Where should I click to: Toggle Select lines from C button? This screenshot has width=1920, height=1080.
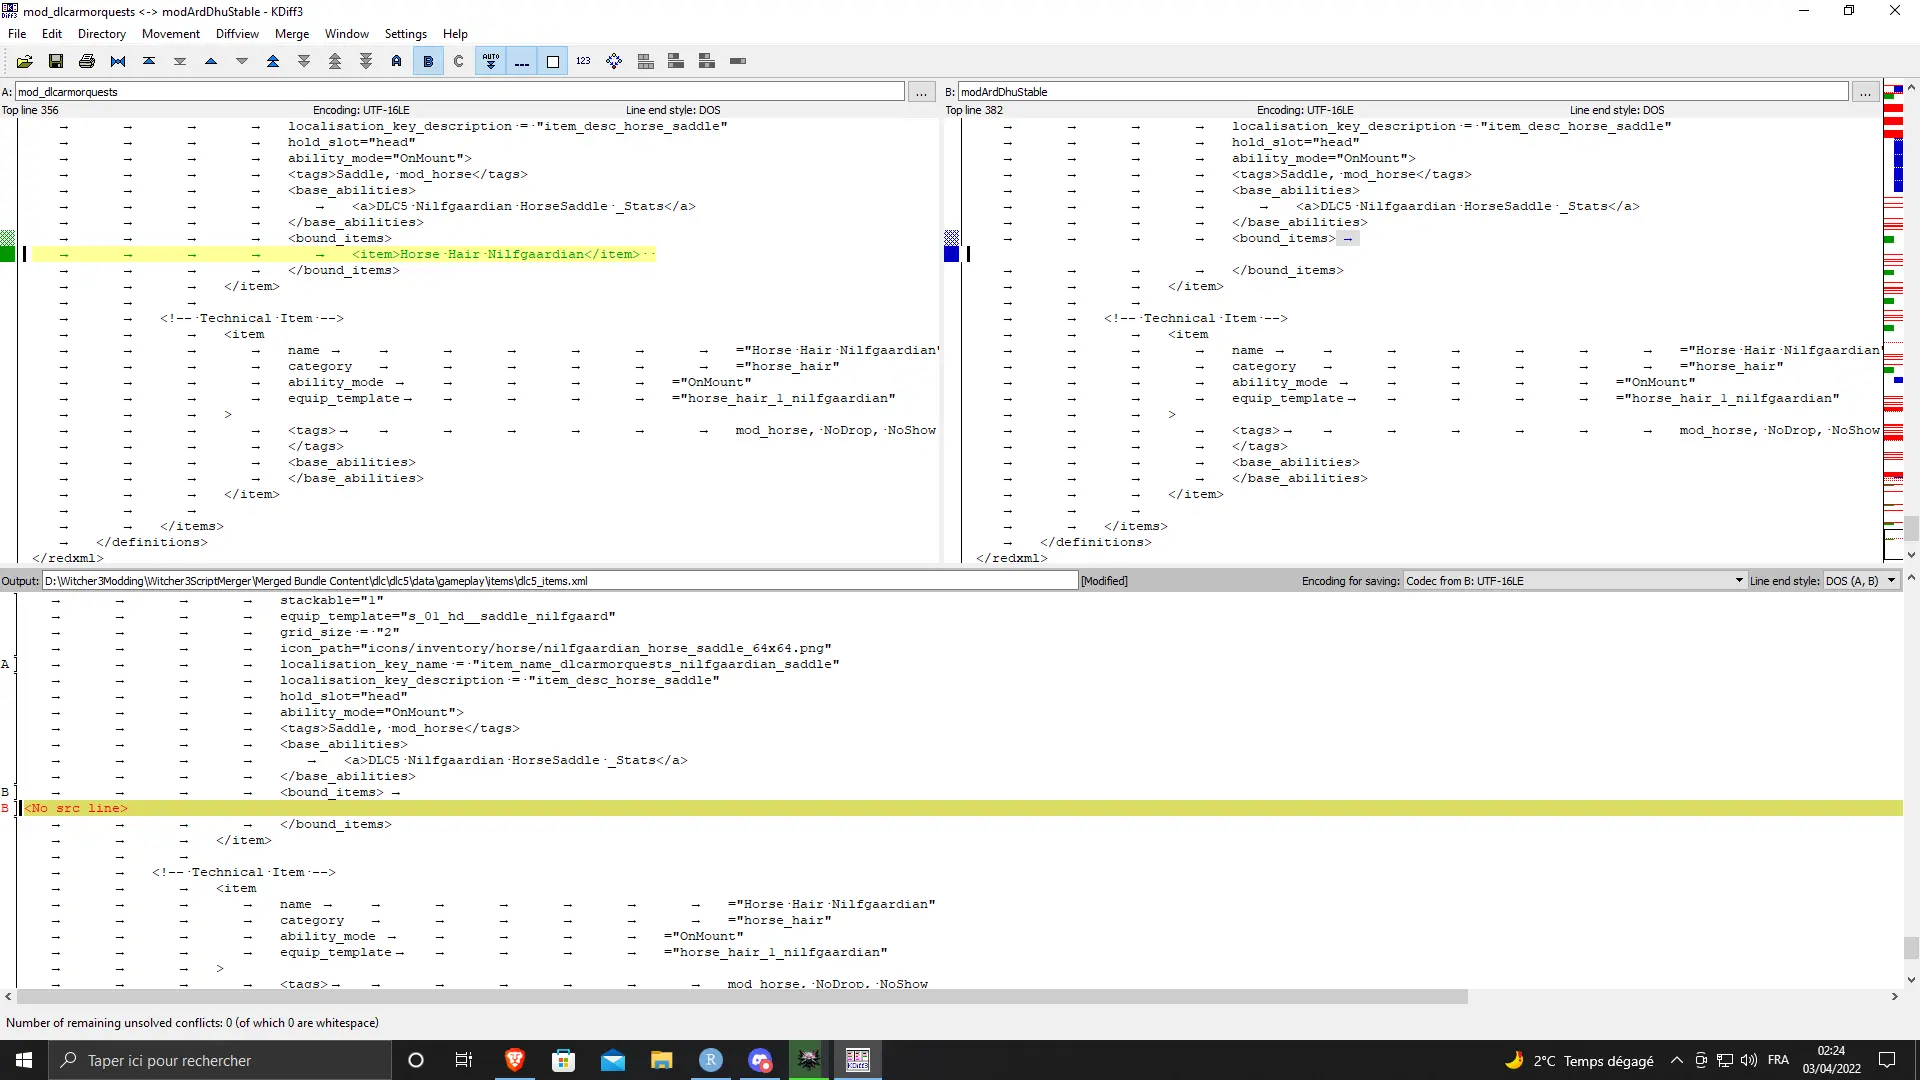(459, 61)
